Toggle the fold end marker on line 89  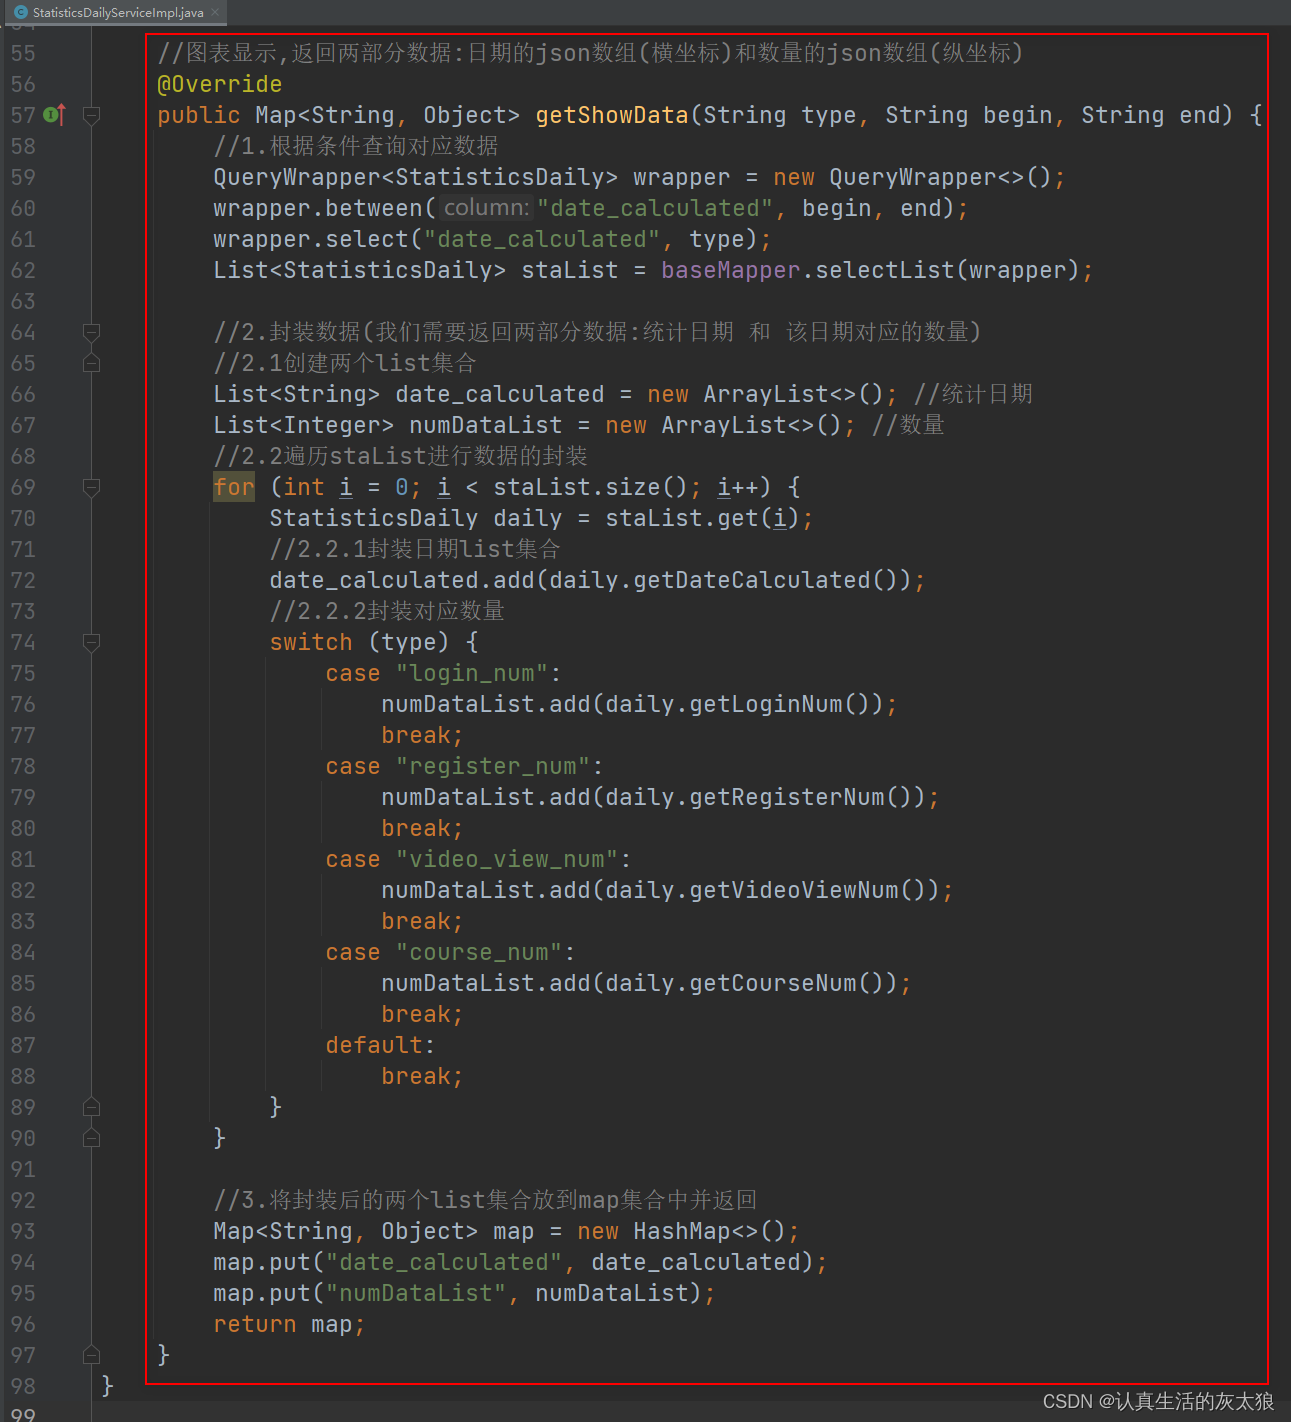coord(91,1107)
